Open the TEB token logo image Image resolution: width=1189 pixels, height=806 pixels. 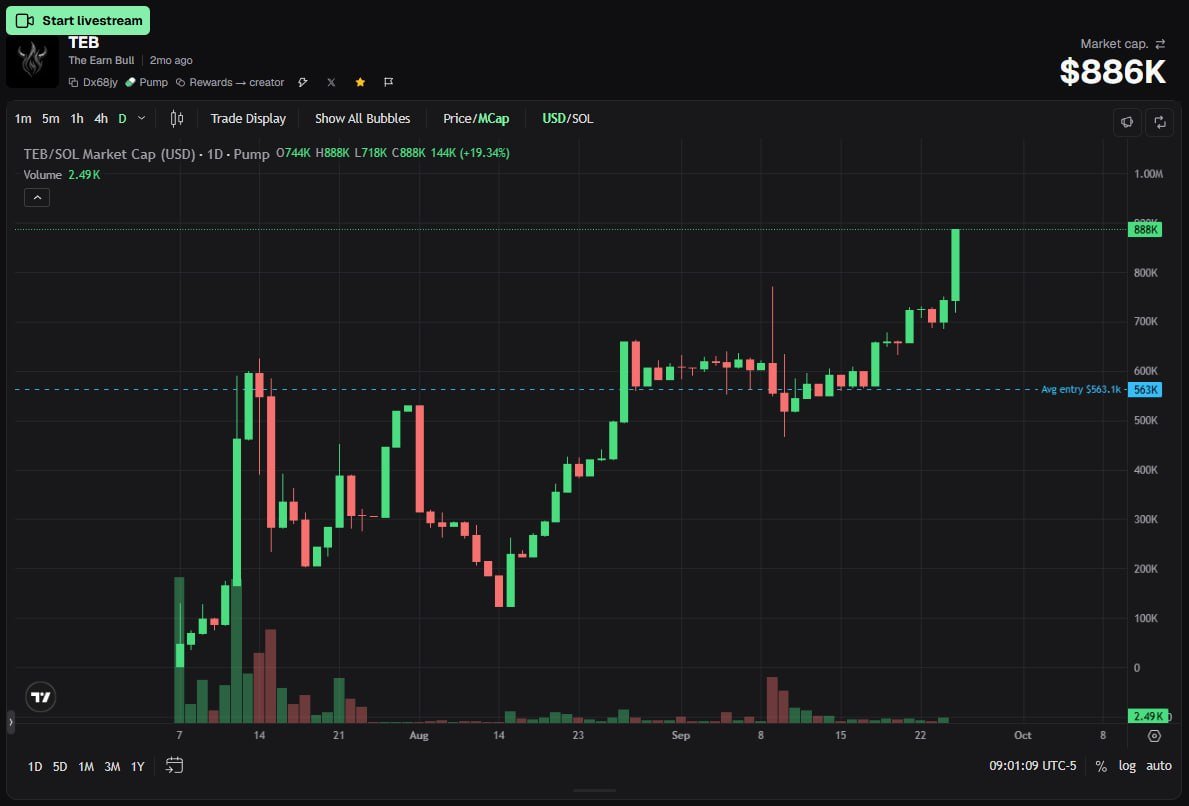click(32, 61)
